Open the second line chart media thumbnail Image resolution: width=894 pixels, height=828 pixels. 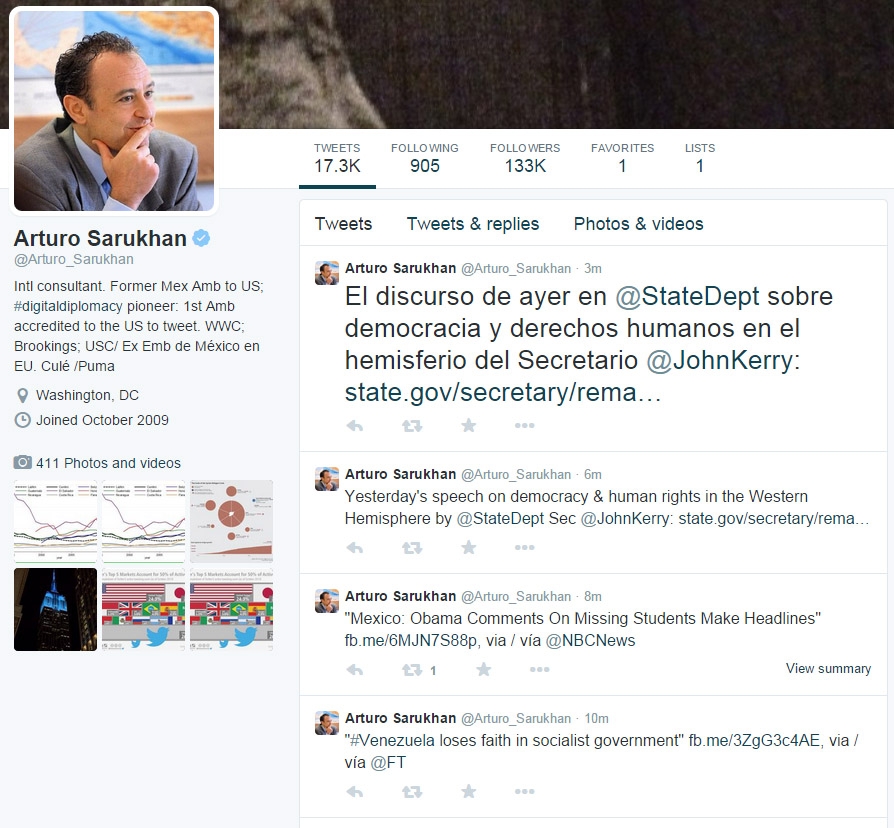point(143,521)
